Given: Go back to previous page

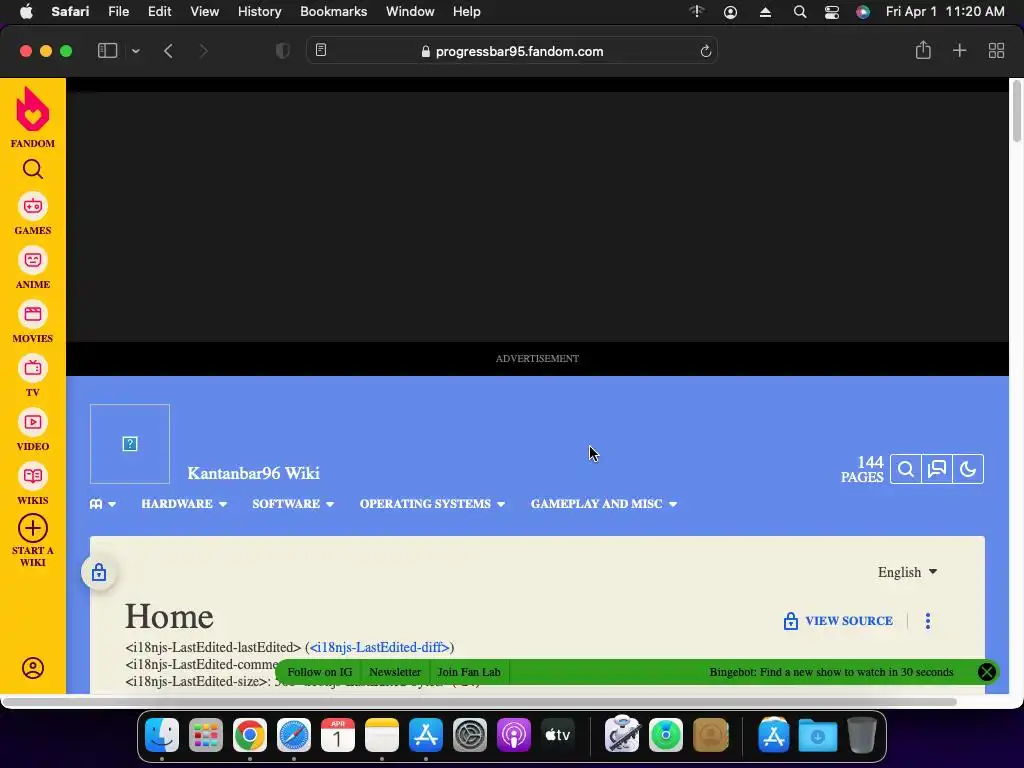Looking at the screenshot, I should (x=168, y=50).
